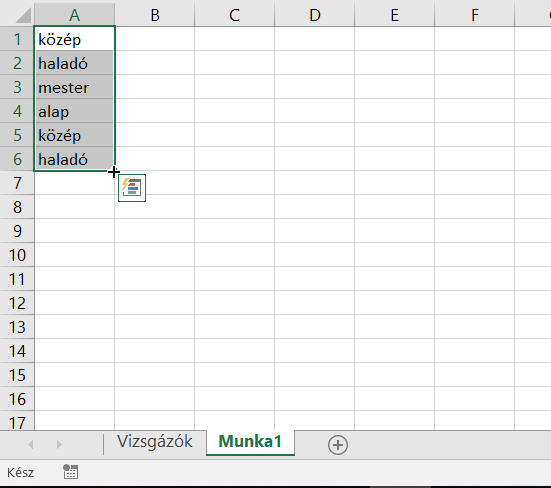551x488 pixels.
Task: Select the Munka1 sheet tab
Action: (x=250, y=442)
